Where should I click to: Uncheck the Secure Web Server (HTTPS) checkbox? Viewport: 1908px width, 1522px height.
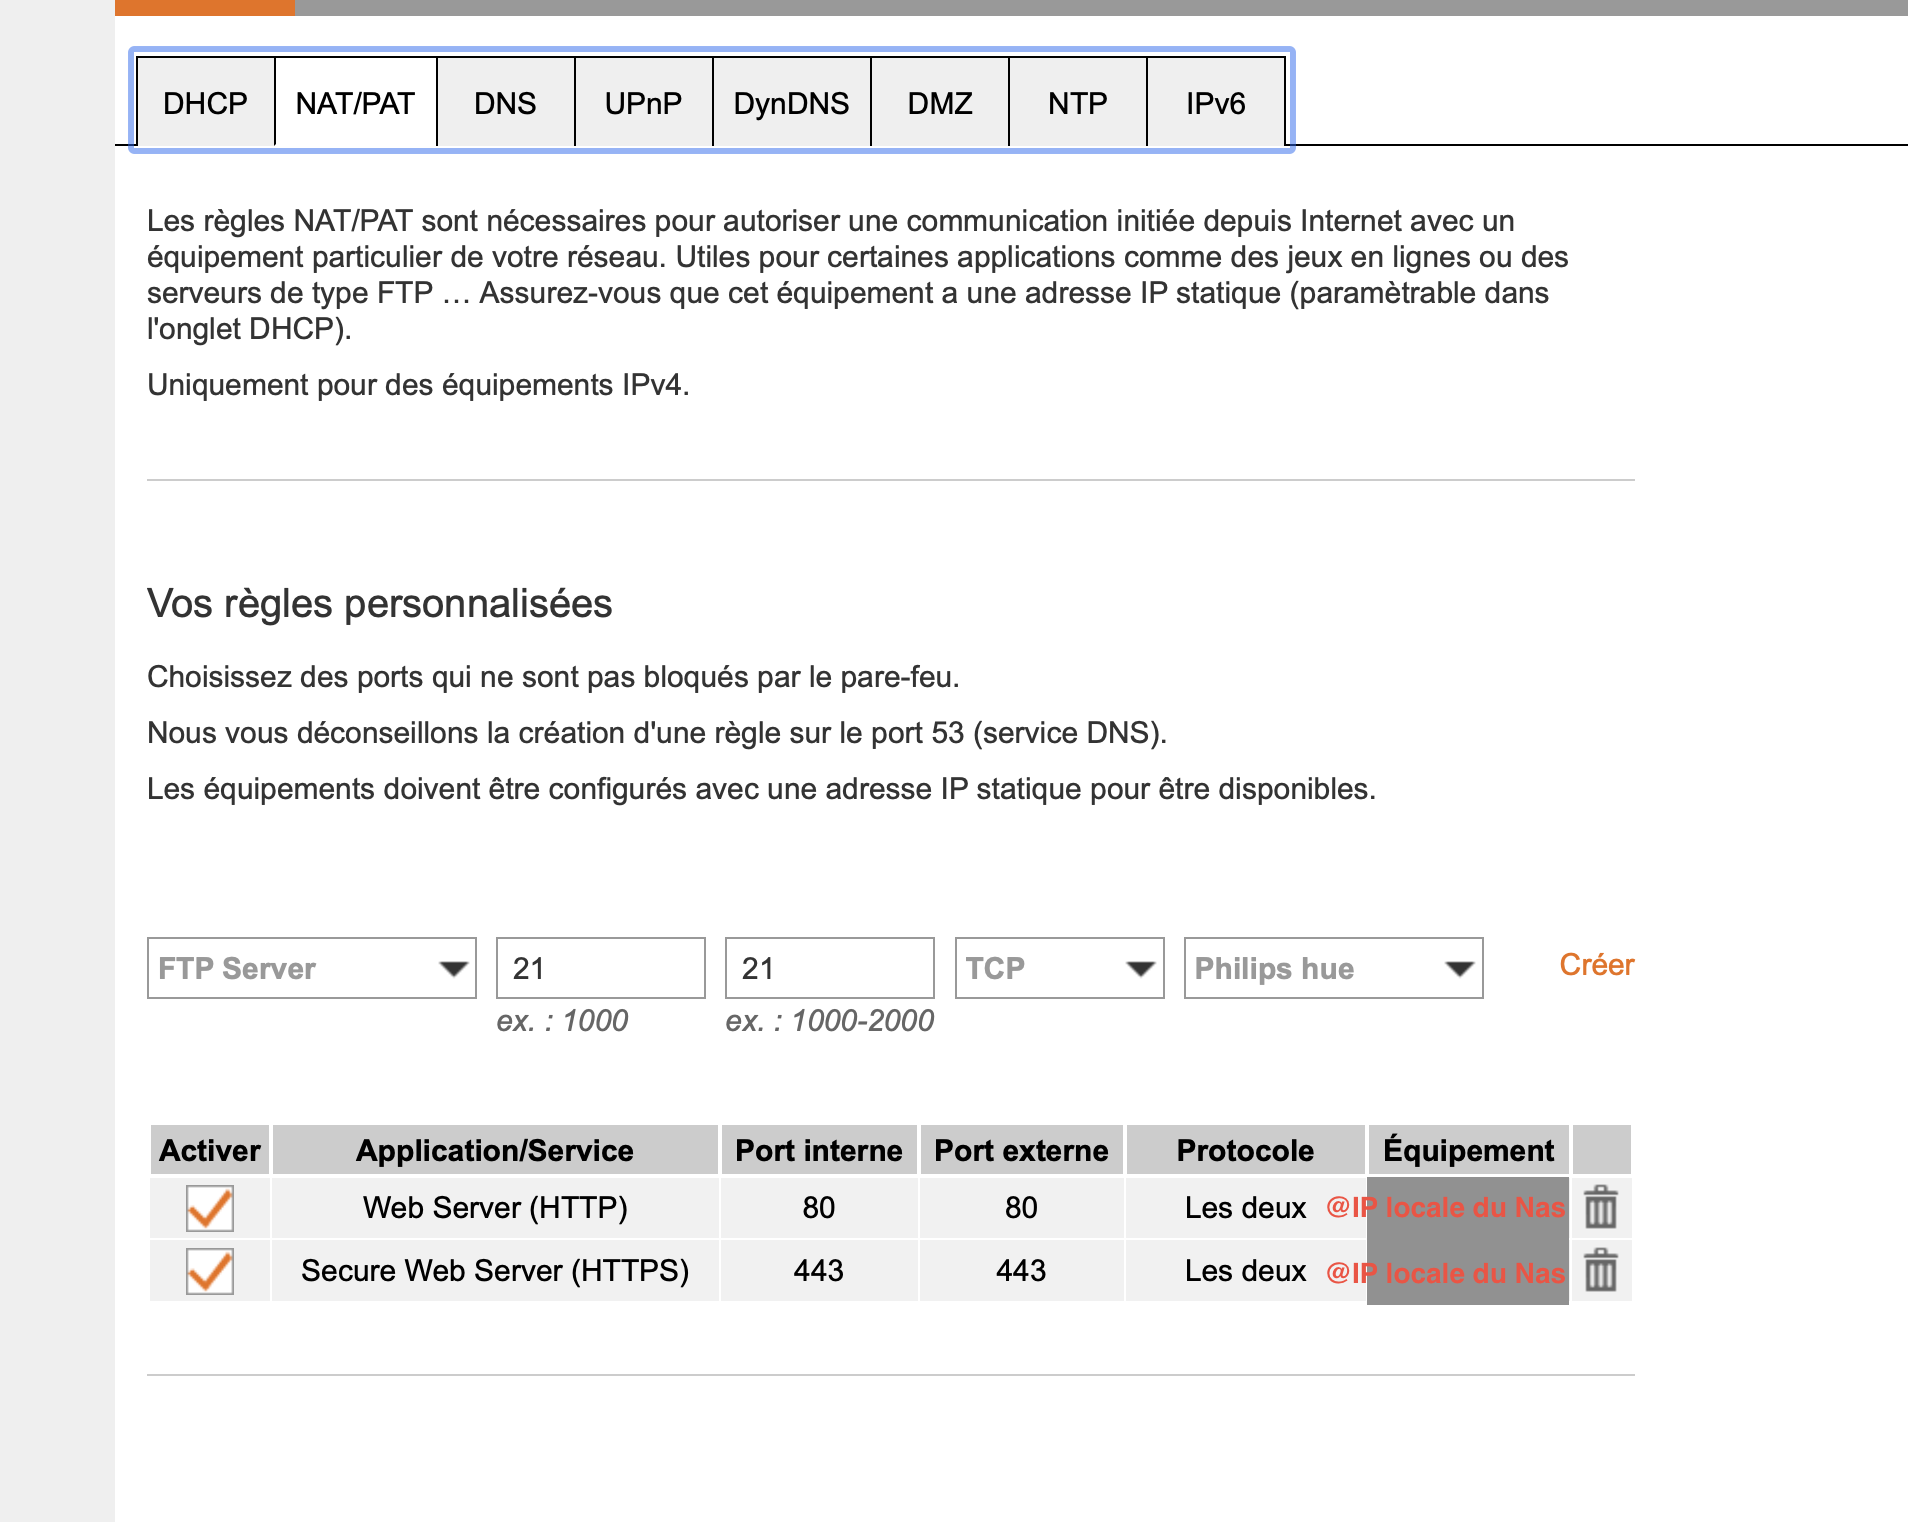tap(210, 1271)
